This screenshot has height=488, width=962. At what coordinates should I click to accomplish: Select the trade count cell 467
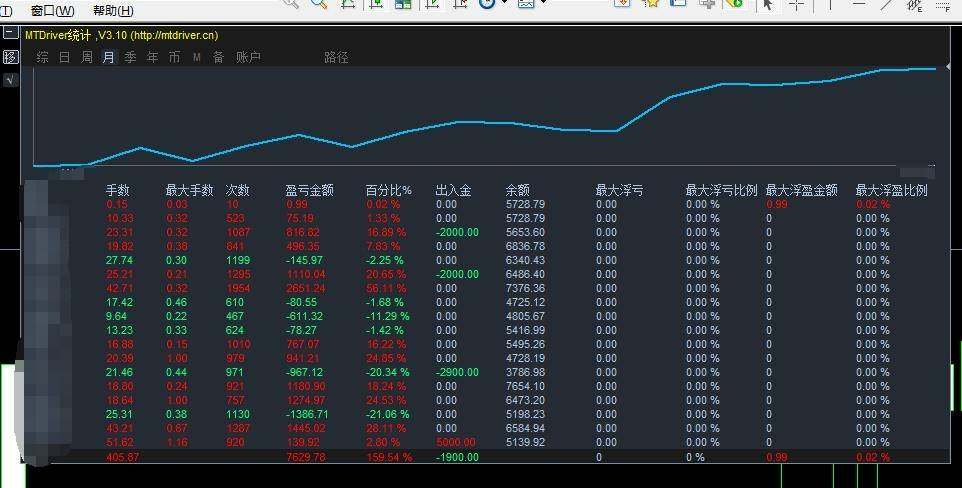[x=234, y=316]
